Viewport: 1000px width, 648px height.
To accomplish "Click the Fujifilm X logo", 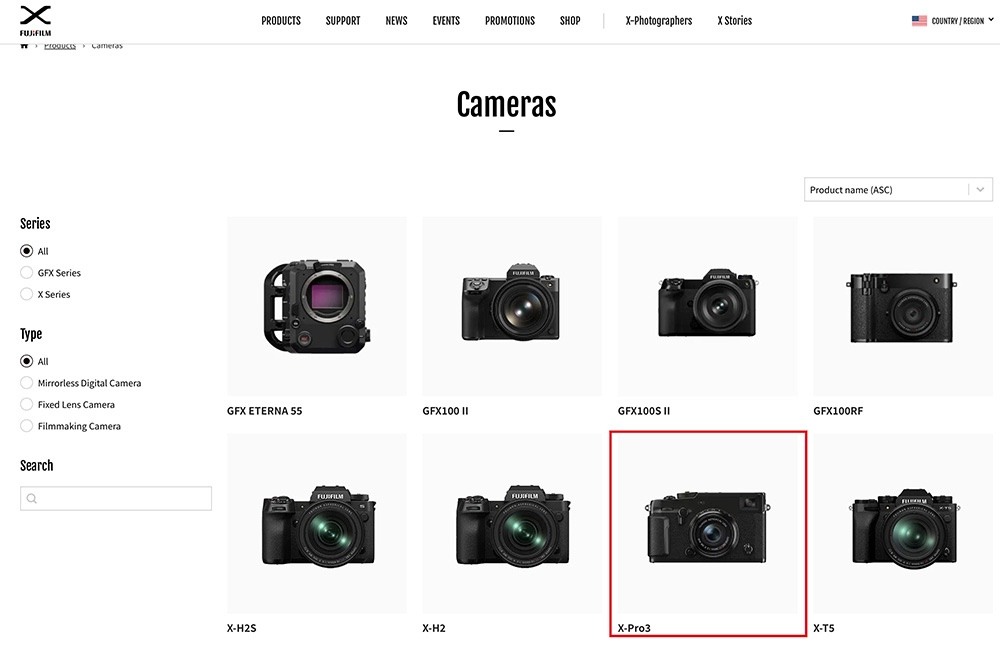I will (x=35, y=21).
